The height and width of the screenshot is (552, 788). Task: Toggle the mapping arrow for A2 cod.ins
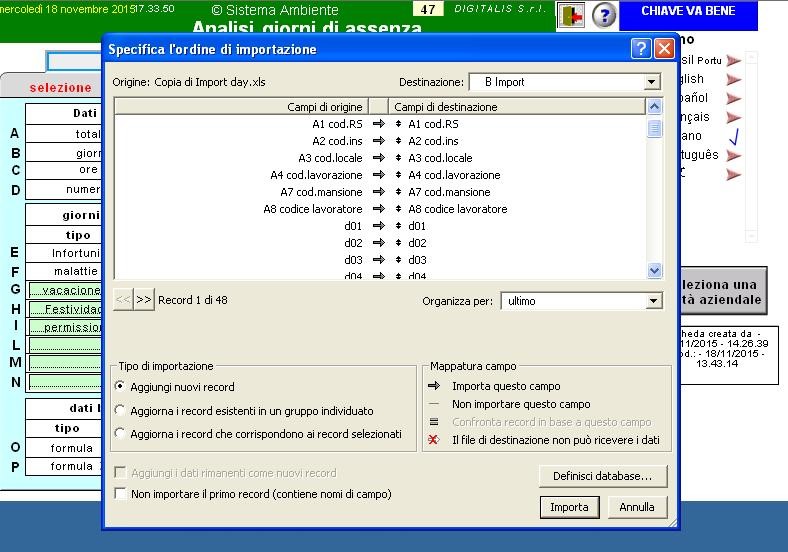point(379,141)
